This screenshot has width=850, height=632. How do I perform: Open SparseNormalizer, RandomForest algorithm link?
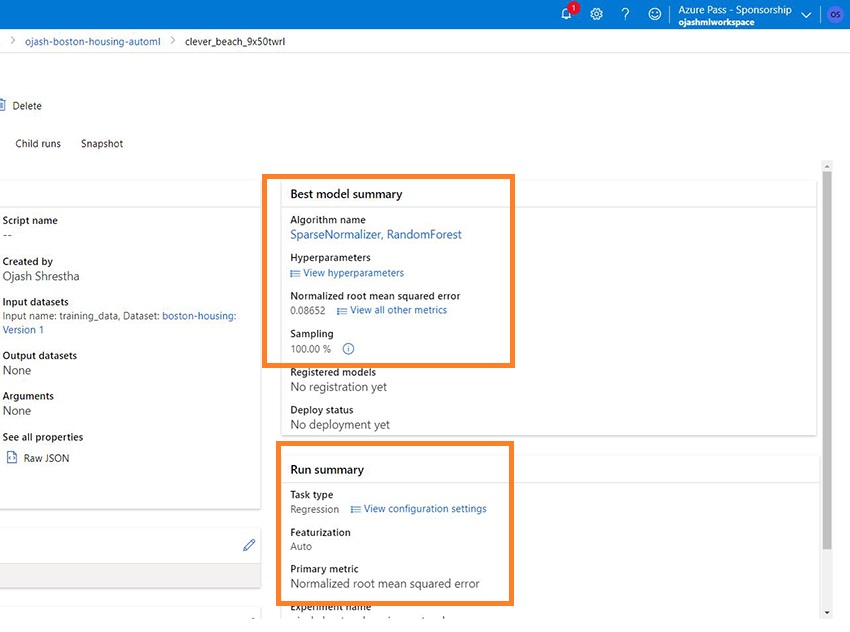(376, 235)
